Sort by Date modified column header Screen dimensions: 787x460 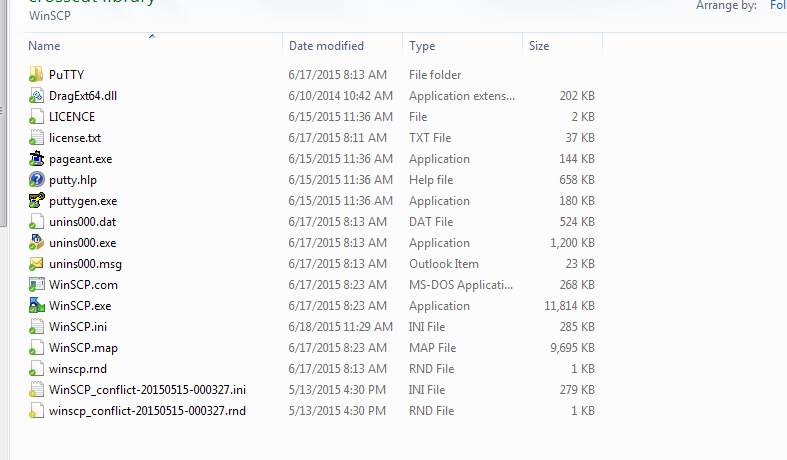[326, 46]
